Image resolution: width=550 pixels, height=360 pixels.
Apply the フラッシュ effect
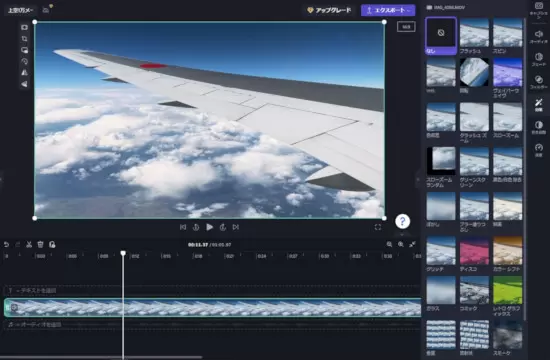[474, 35]
